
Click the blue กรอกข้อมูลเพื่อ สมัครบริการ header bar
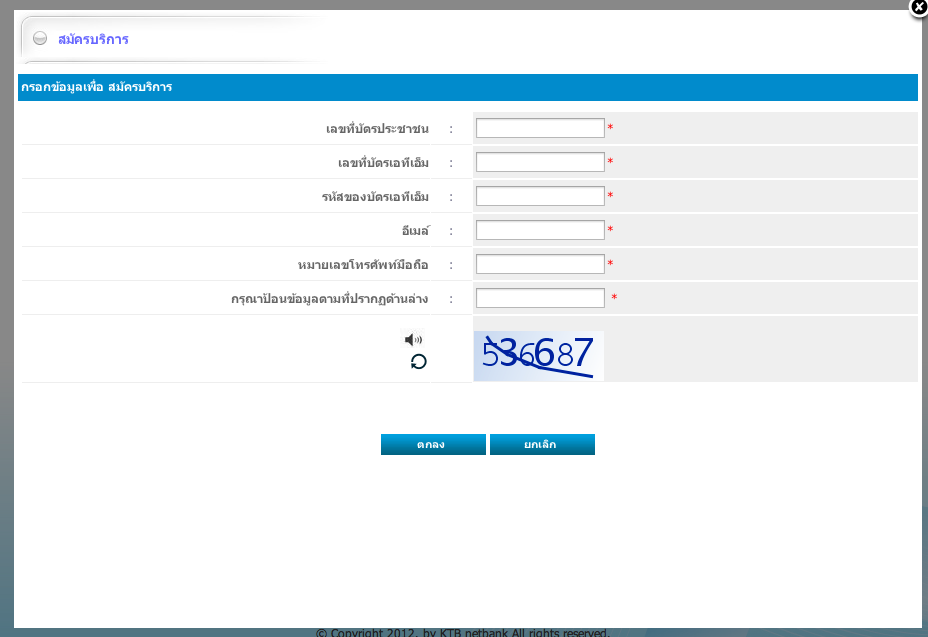pyautogui.click(x=467, y=88)
